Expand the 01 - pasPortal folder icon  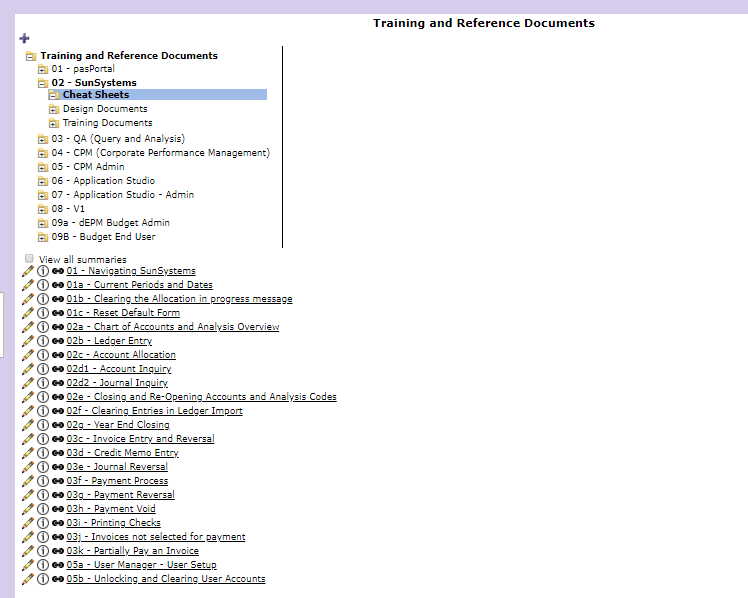tap(42, 70)
